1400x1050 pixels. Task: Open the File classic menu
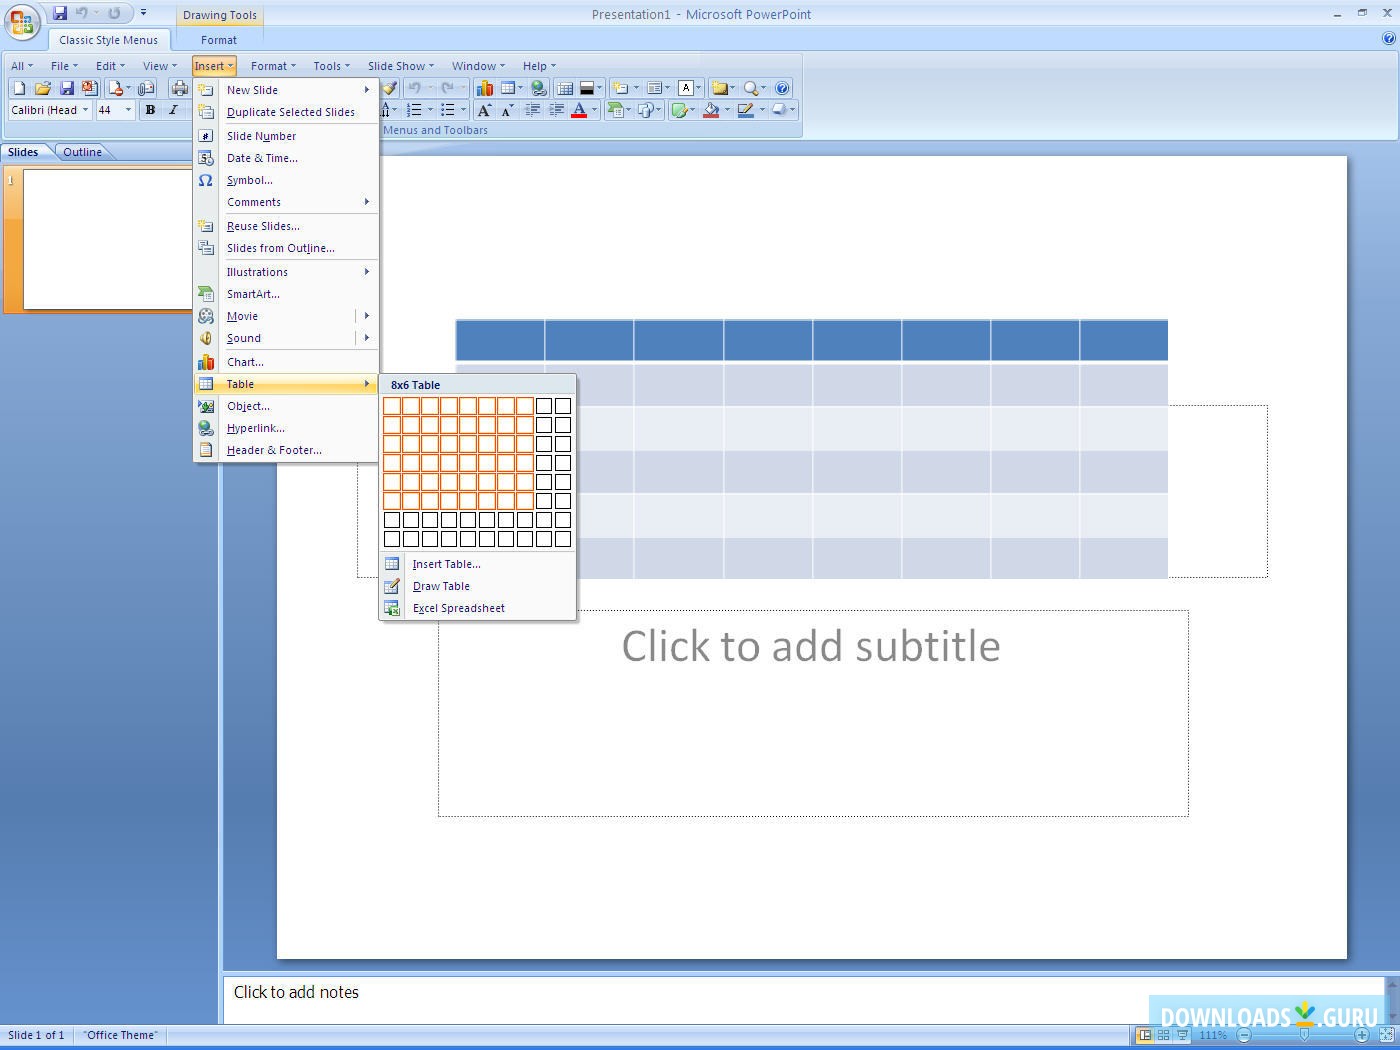click(x=64, y=66)
